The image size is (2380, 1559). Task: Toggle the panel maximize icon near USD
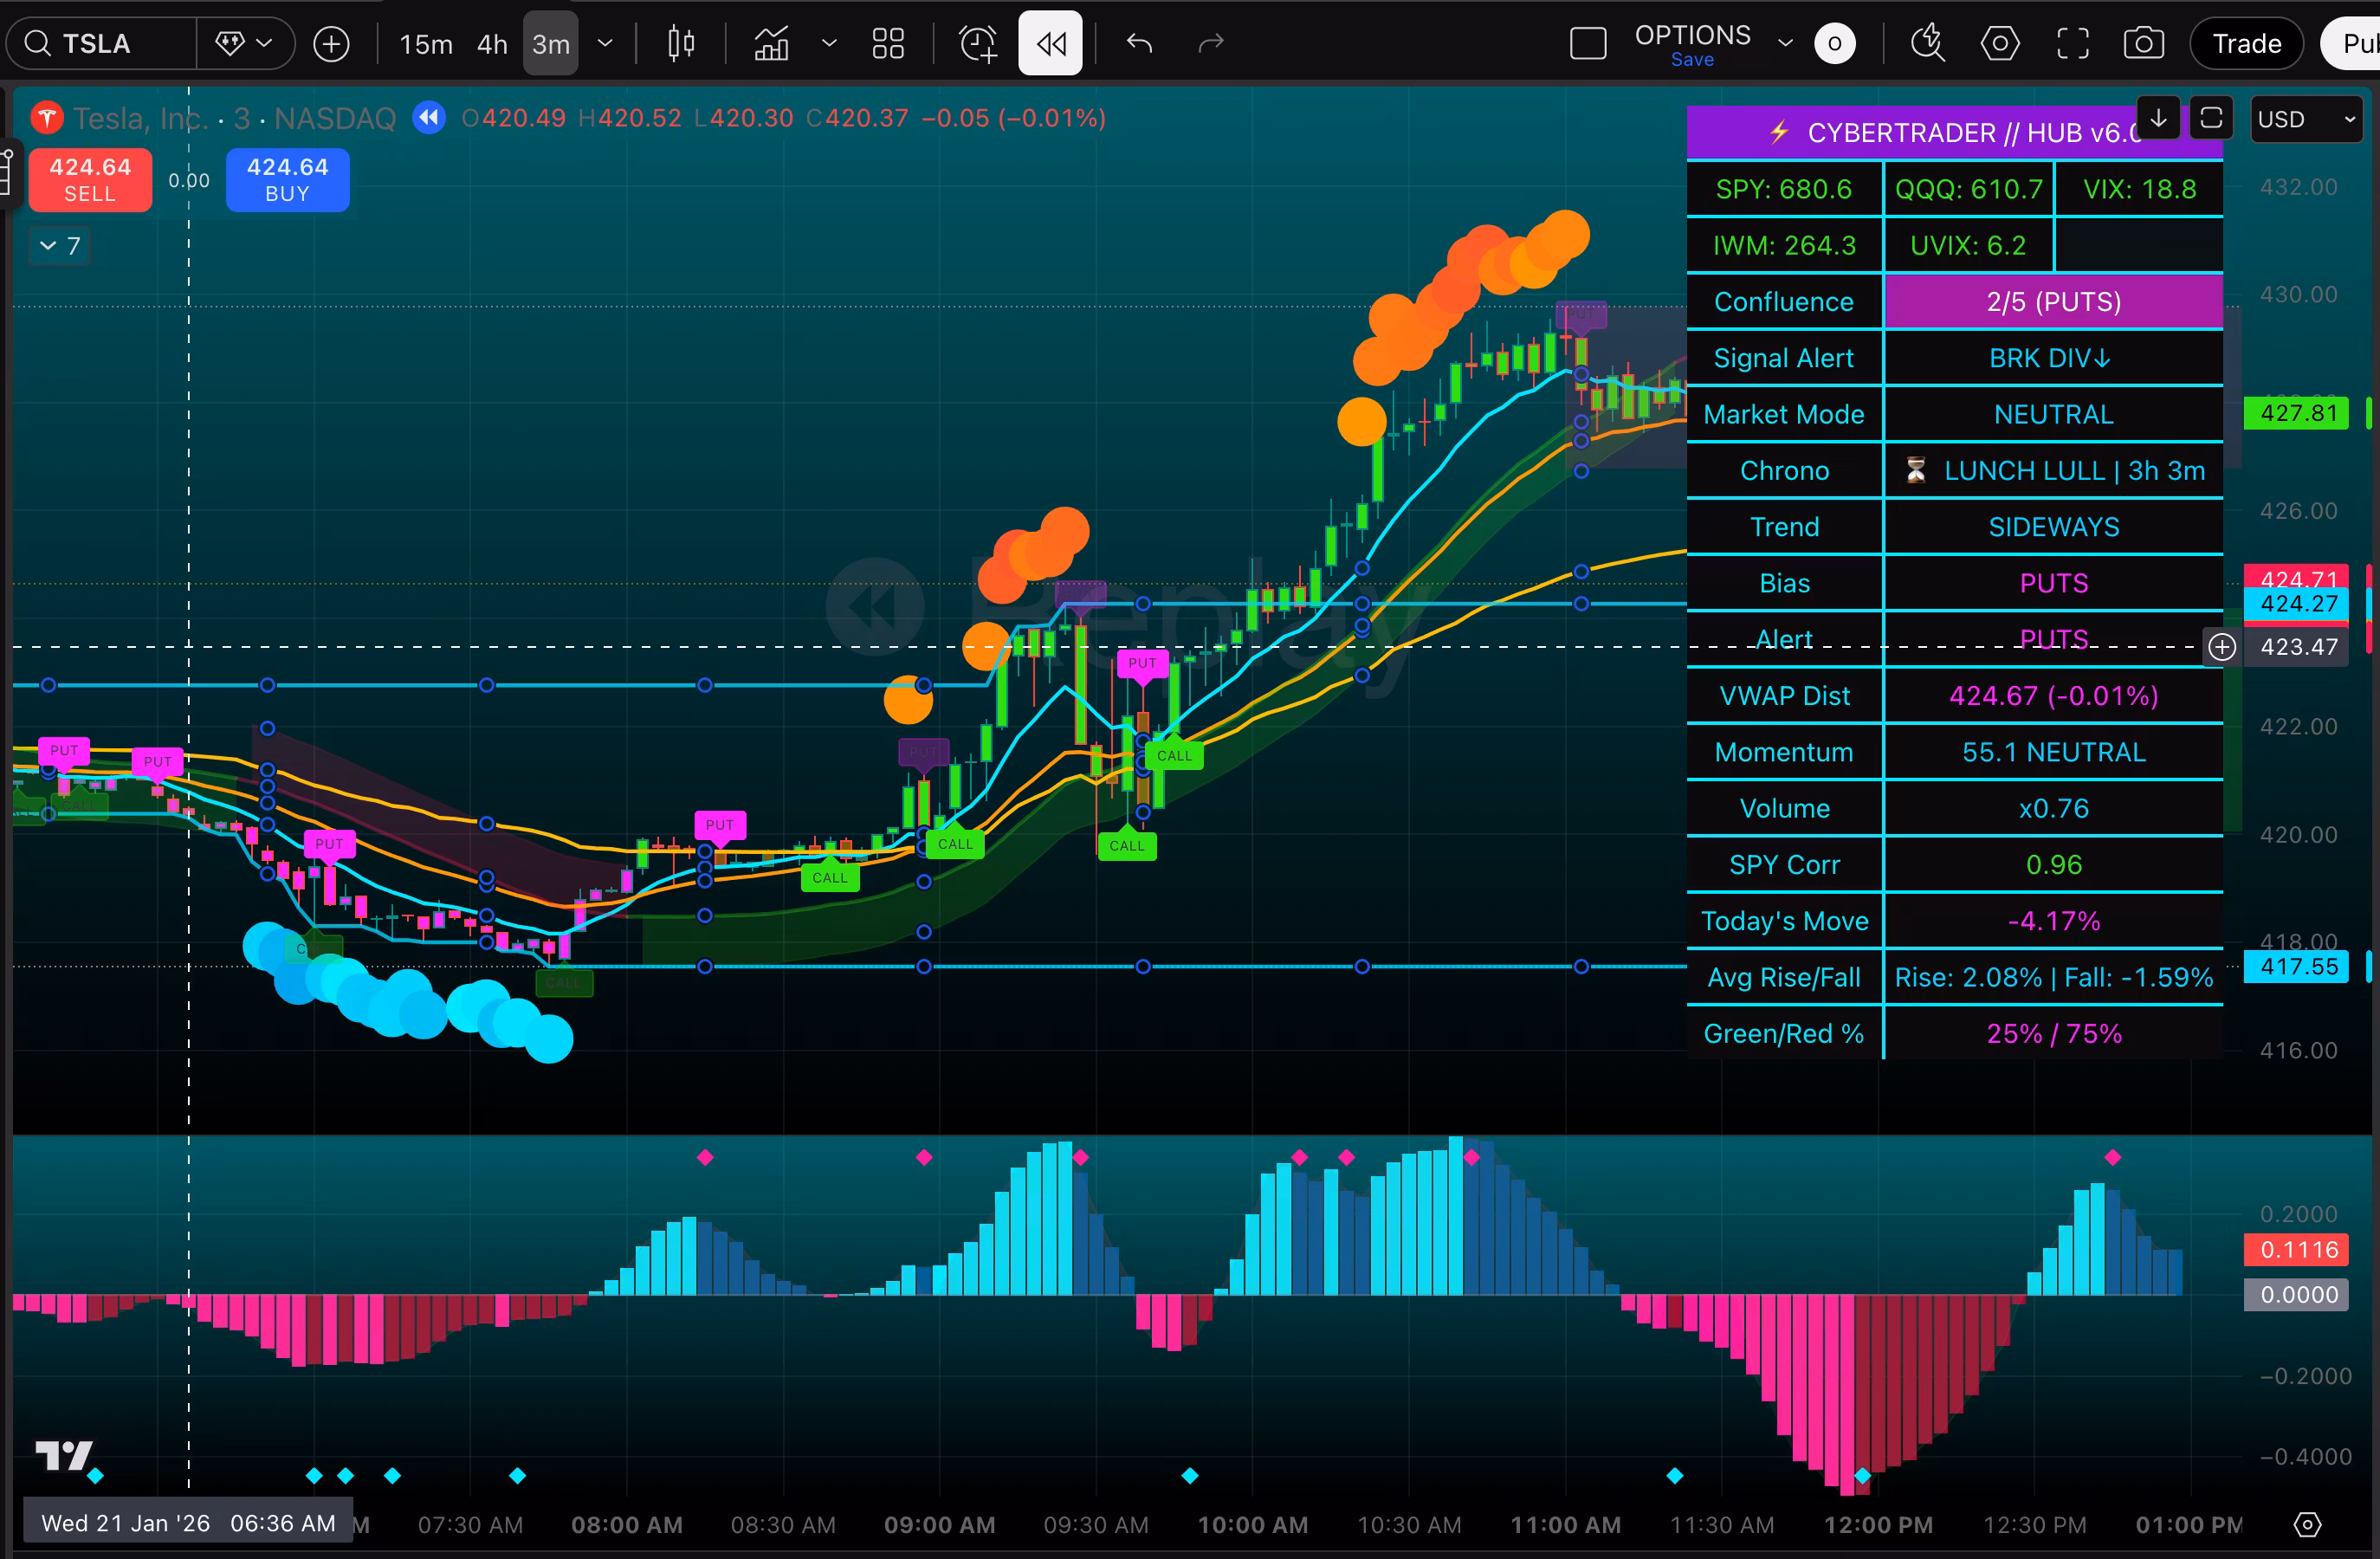point(2211,118)
